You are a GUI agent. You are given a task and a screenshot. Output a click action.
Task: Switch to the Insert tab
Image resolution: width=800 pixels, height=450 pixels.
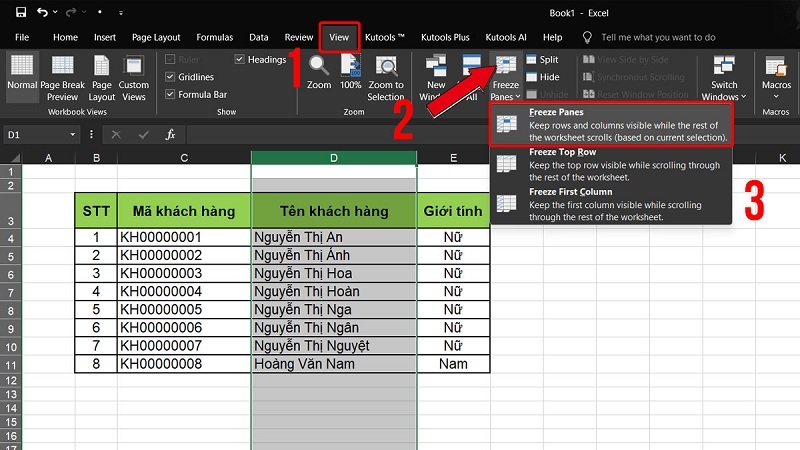105,37
